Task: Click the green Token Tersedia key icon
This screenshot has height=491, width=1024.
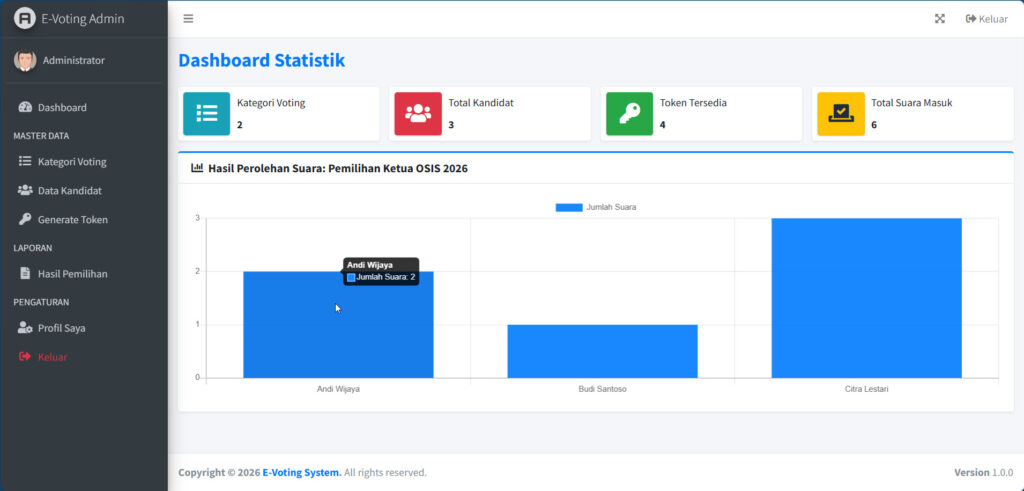Action: pos(629,113)
